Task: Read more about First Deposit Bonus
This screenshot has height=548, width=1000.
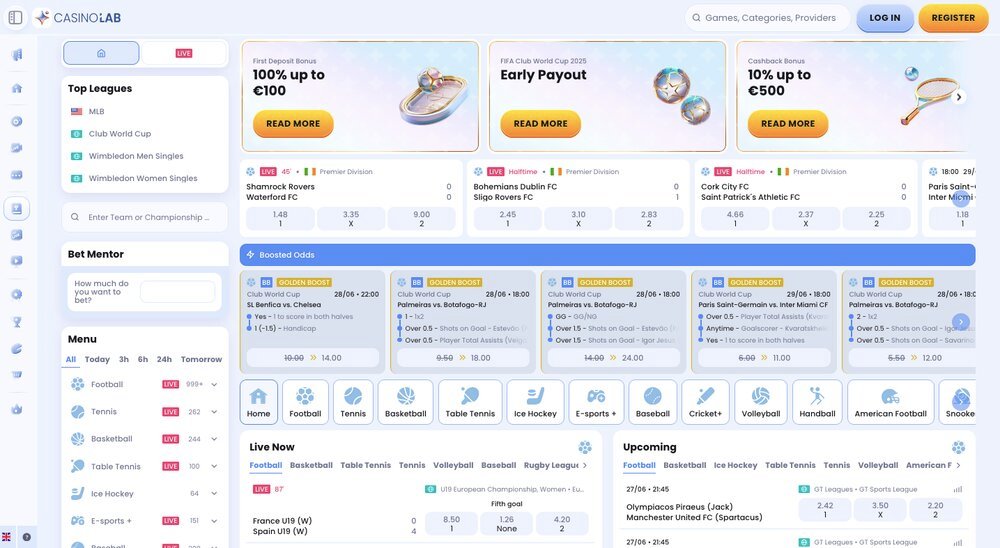Action: pyautogui.click(x=293, y=124)
